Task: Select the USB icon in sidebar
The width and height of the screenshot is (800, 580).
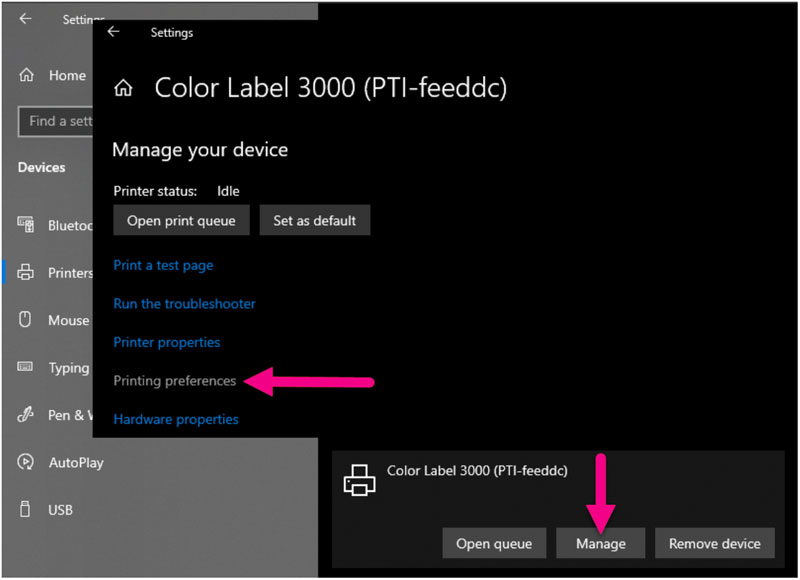Action: click(x=24, y=509)
